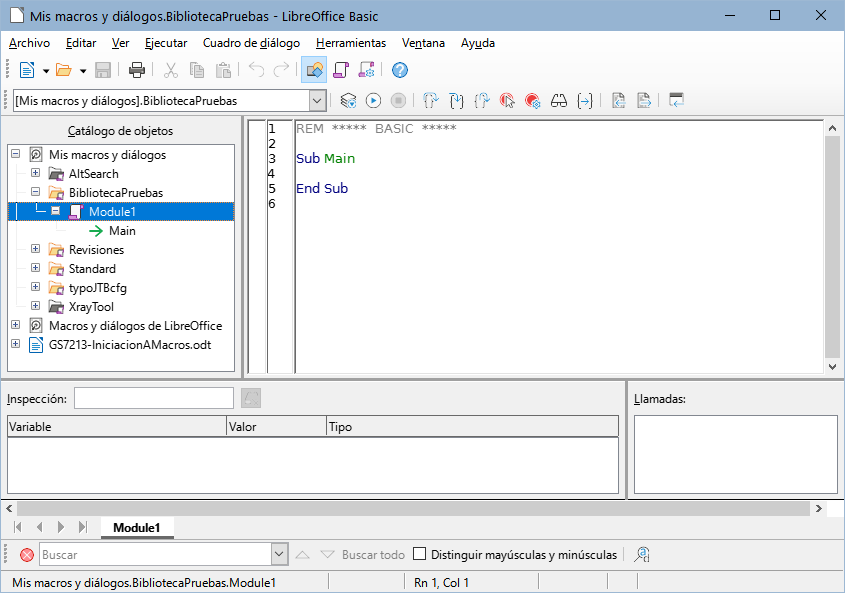
Task: Expand the AltSearch library
Action: 36,173
